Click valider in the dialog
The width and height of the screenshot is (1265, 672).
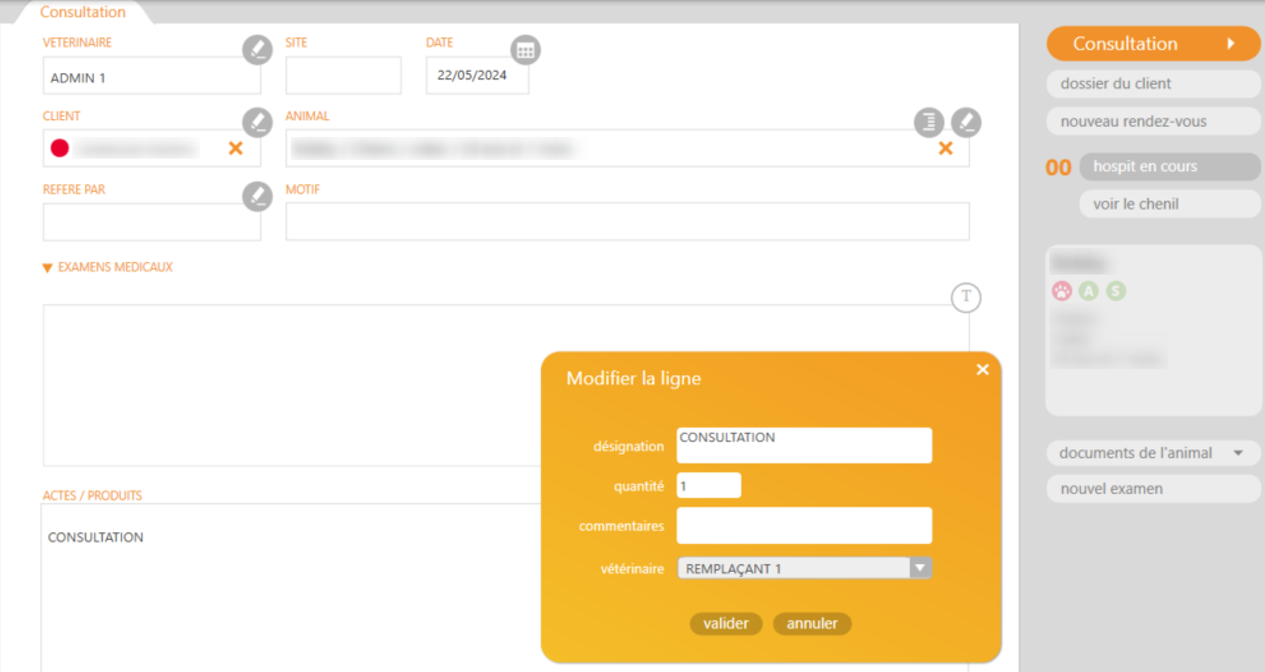click(726, 623)
